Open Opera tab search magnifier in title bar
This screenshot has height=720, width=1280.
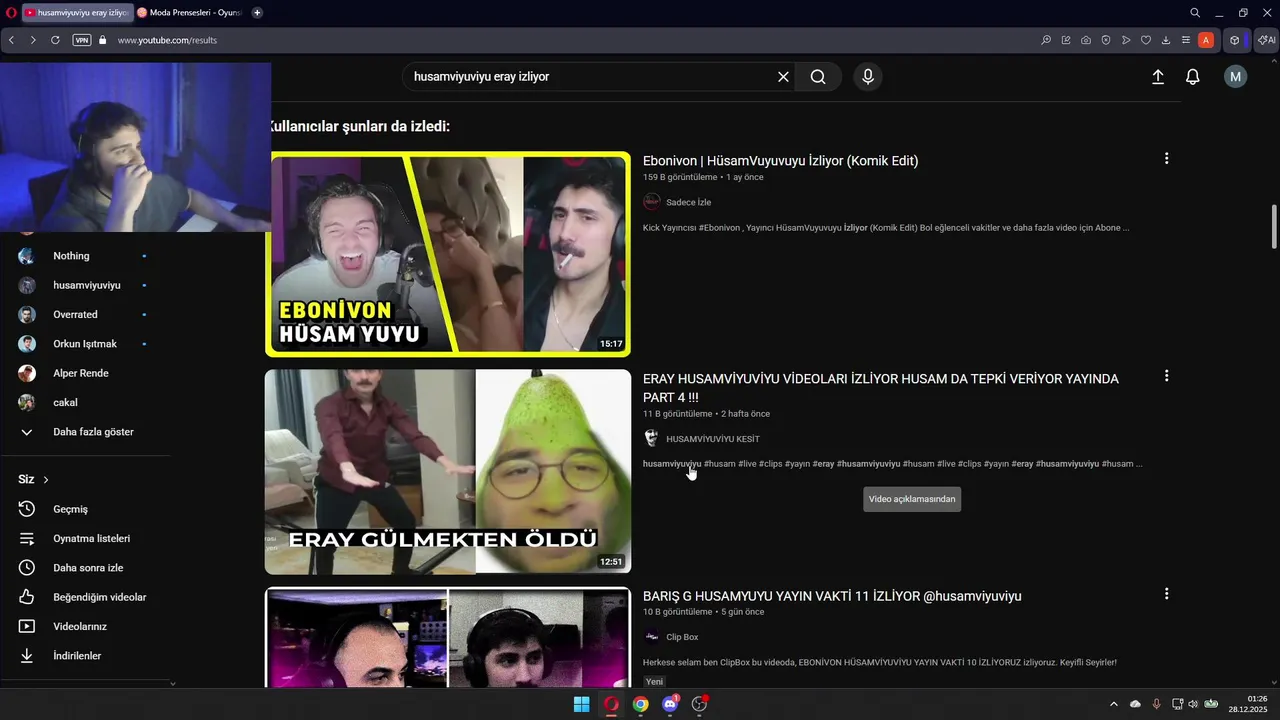pos(1195,13)
